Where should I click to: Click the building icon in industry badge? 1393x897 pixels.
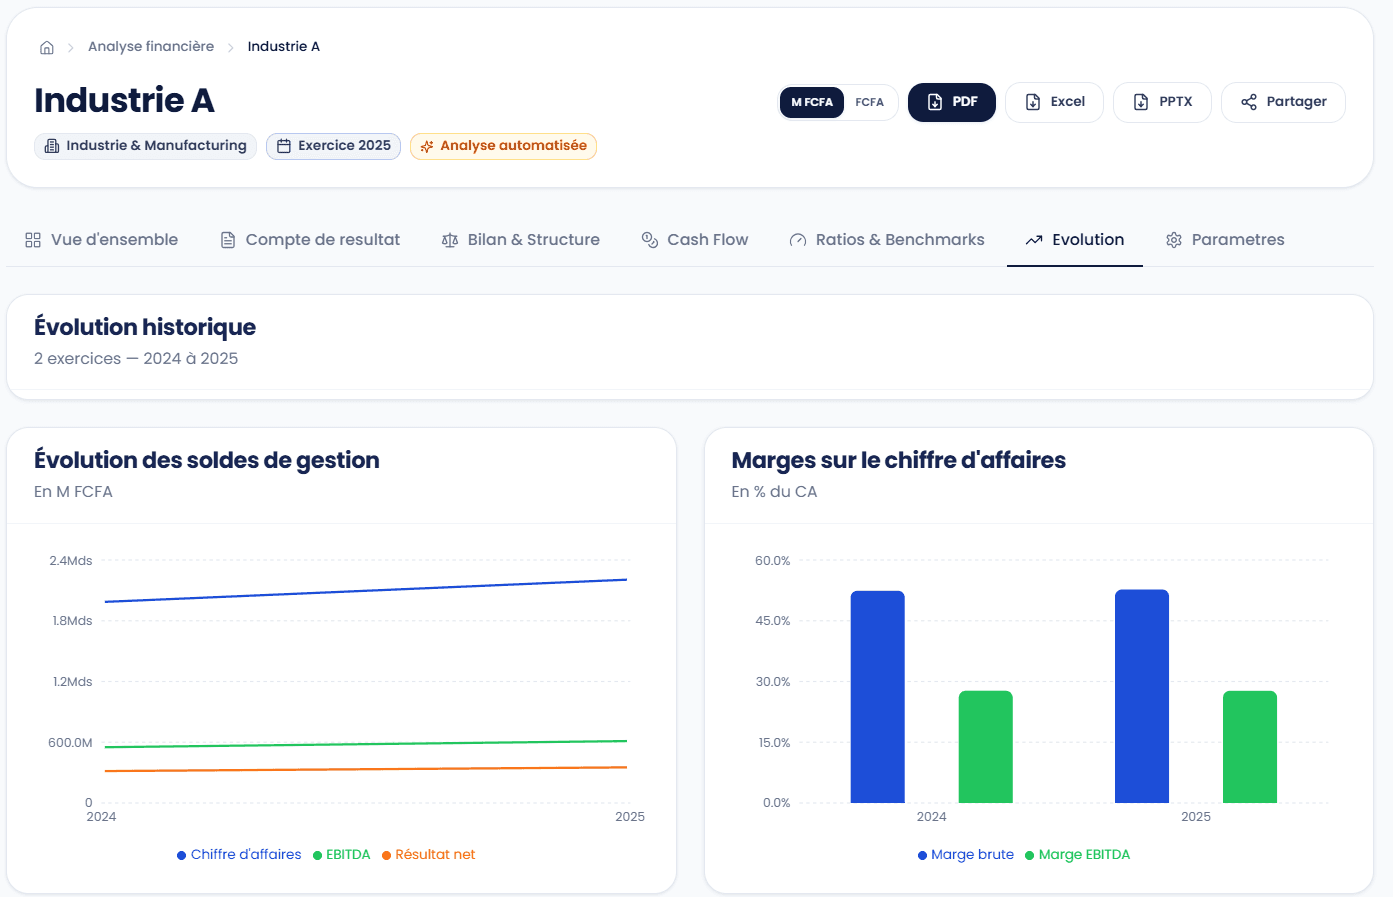52,146
